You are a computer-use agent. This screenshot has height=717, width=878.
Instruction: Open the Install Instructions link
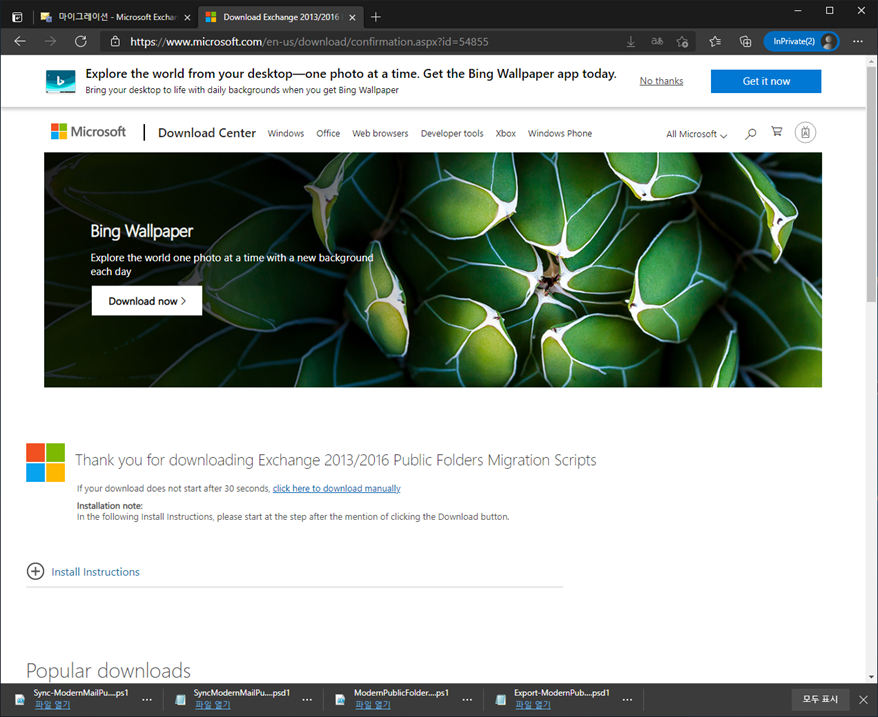(95, 572)
